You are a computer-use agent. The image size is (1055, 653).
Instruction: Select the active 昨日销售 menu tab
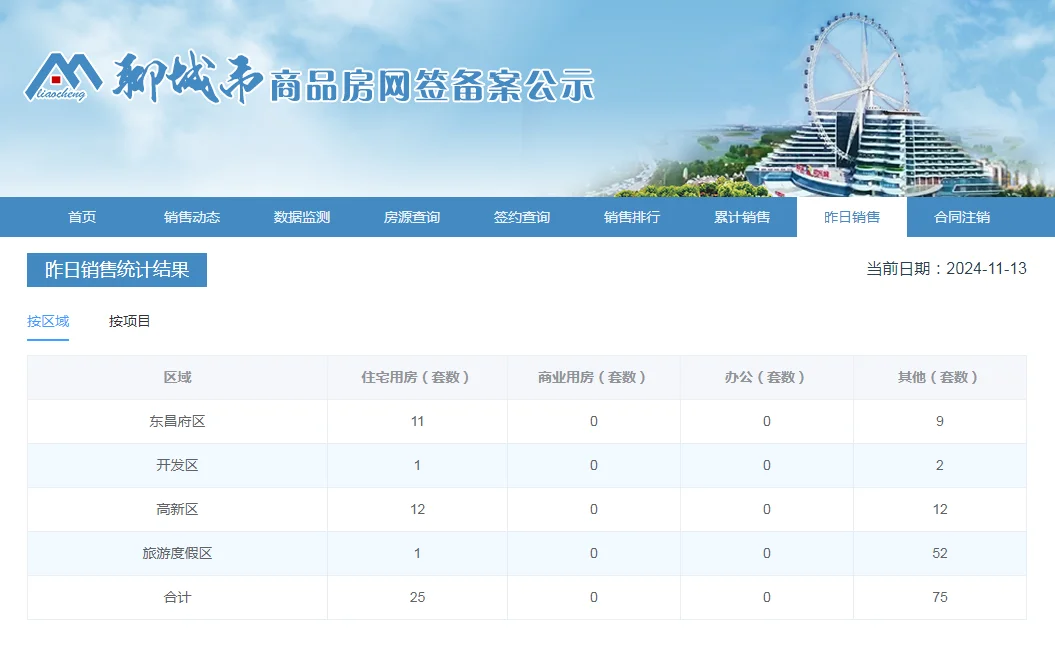point(852,217)
